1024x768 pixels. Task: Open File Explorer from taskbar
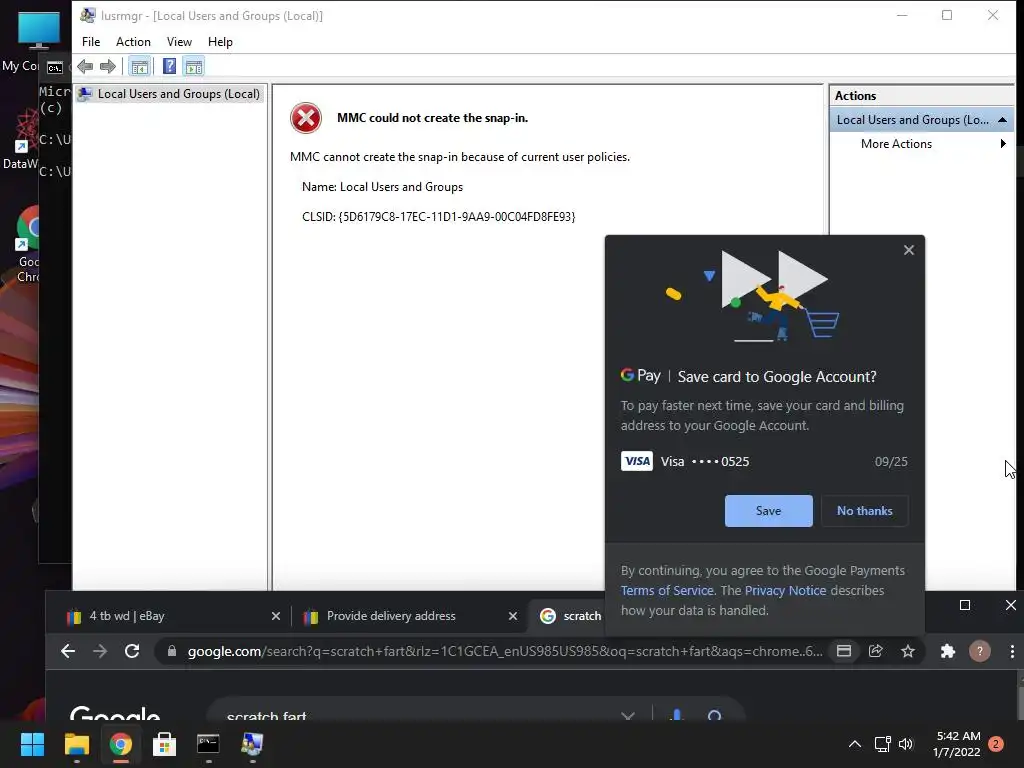coord(76,744)
